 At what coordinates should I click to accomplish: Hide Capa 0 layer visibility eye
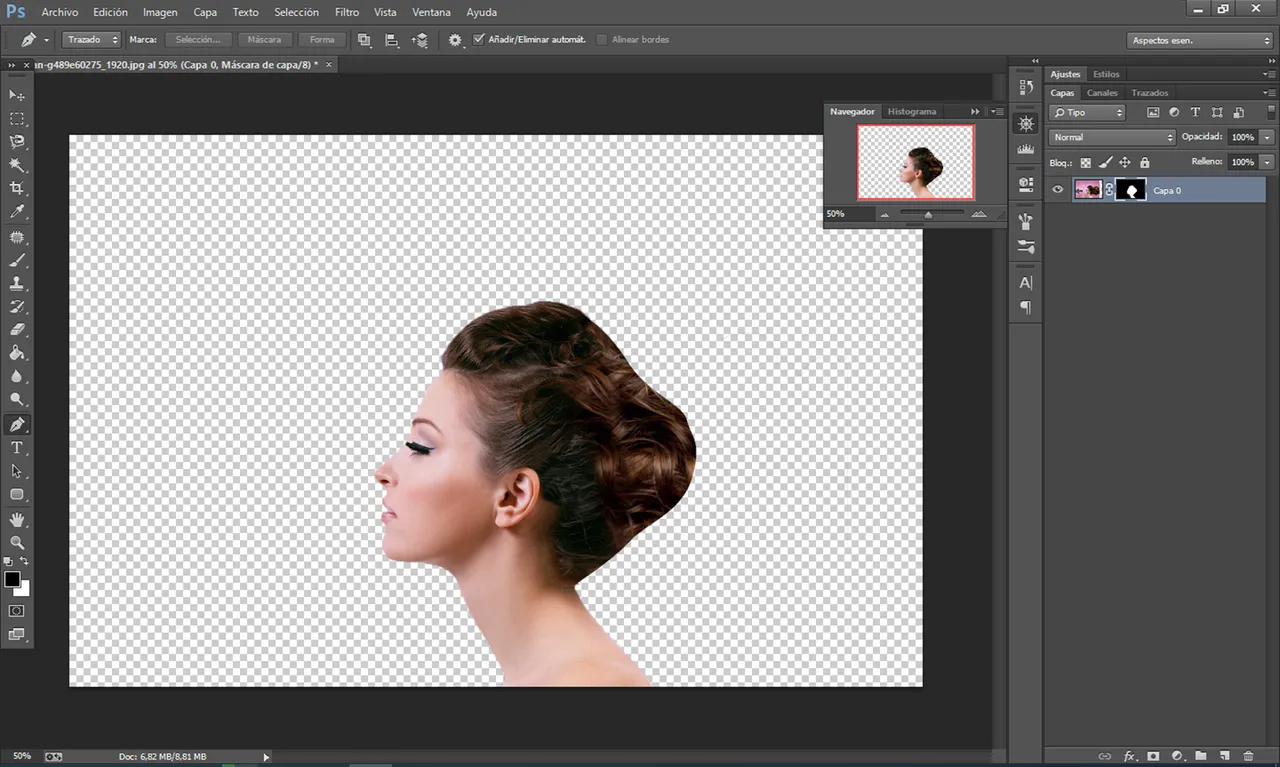point(1058,189)
